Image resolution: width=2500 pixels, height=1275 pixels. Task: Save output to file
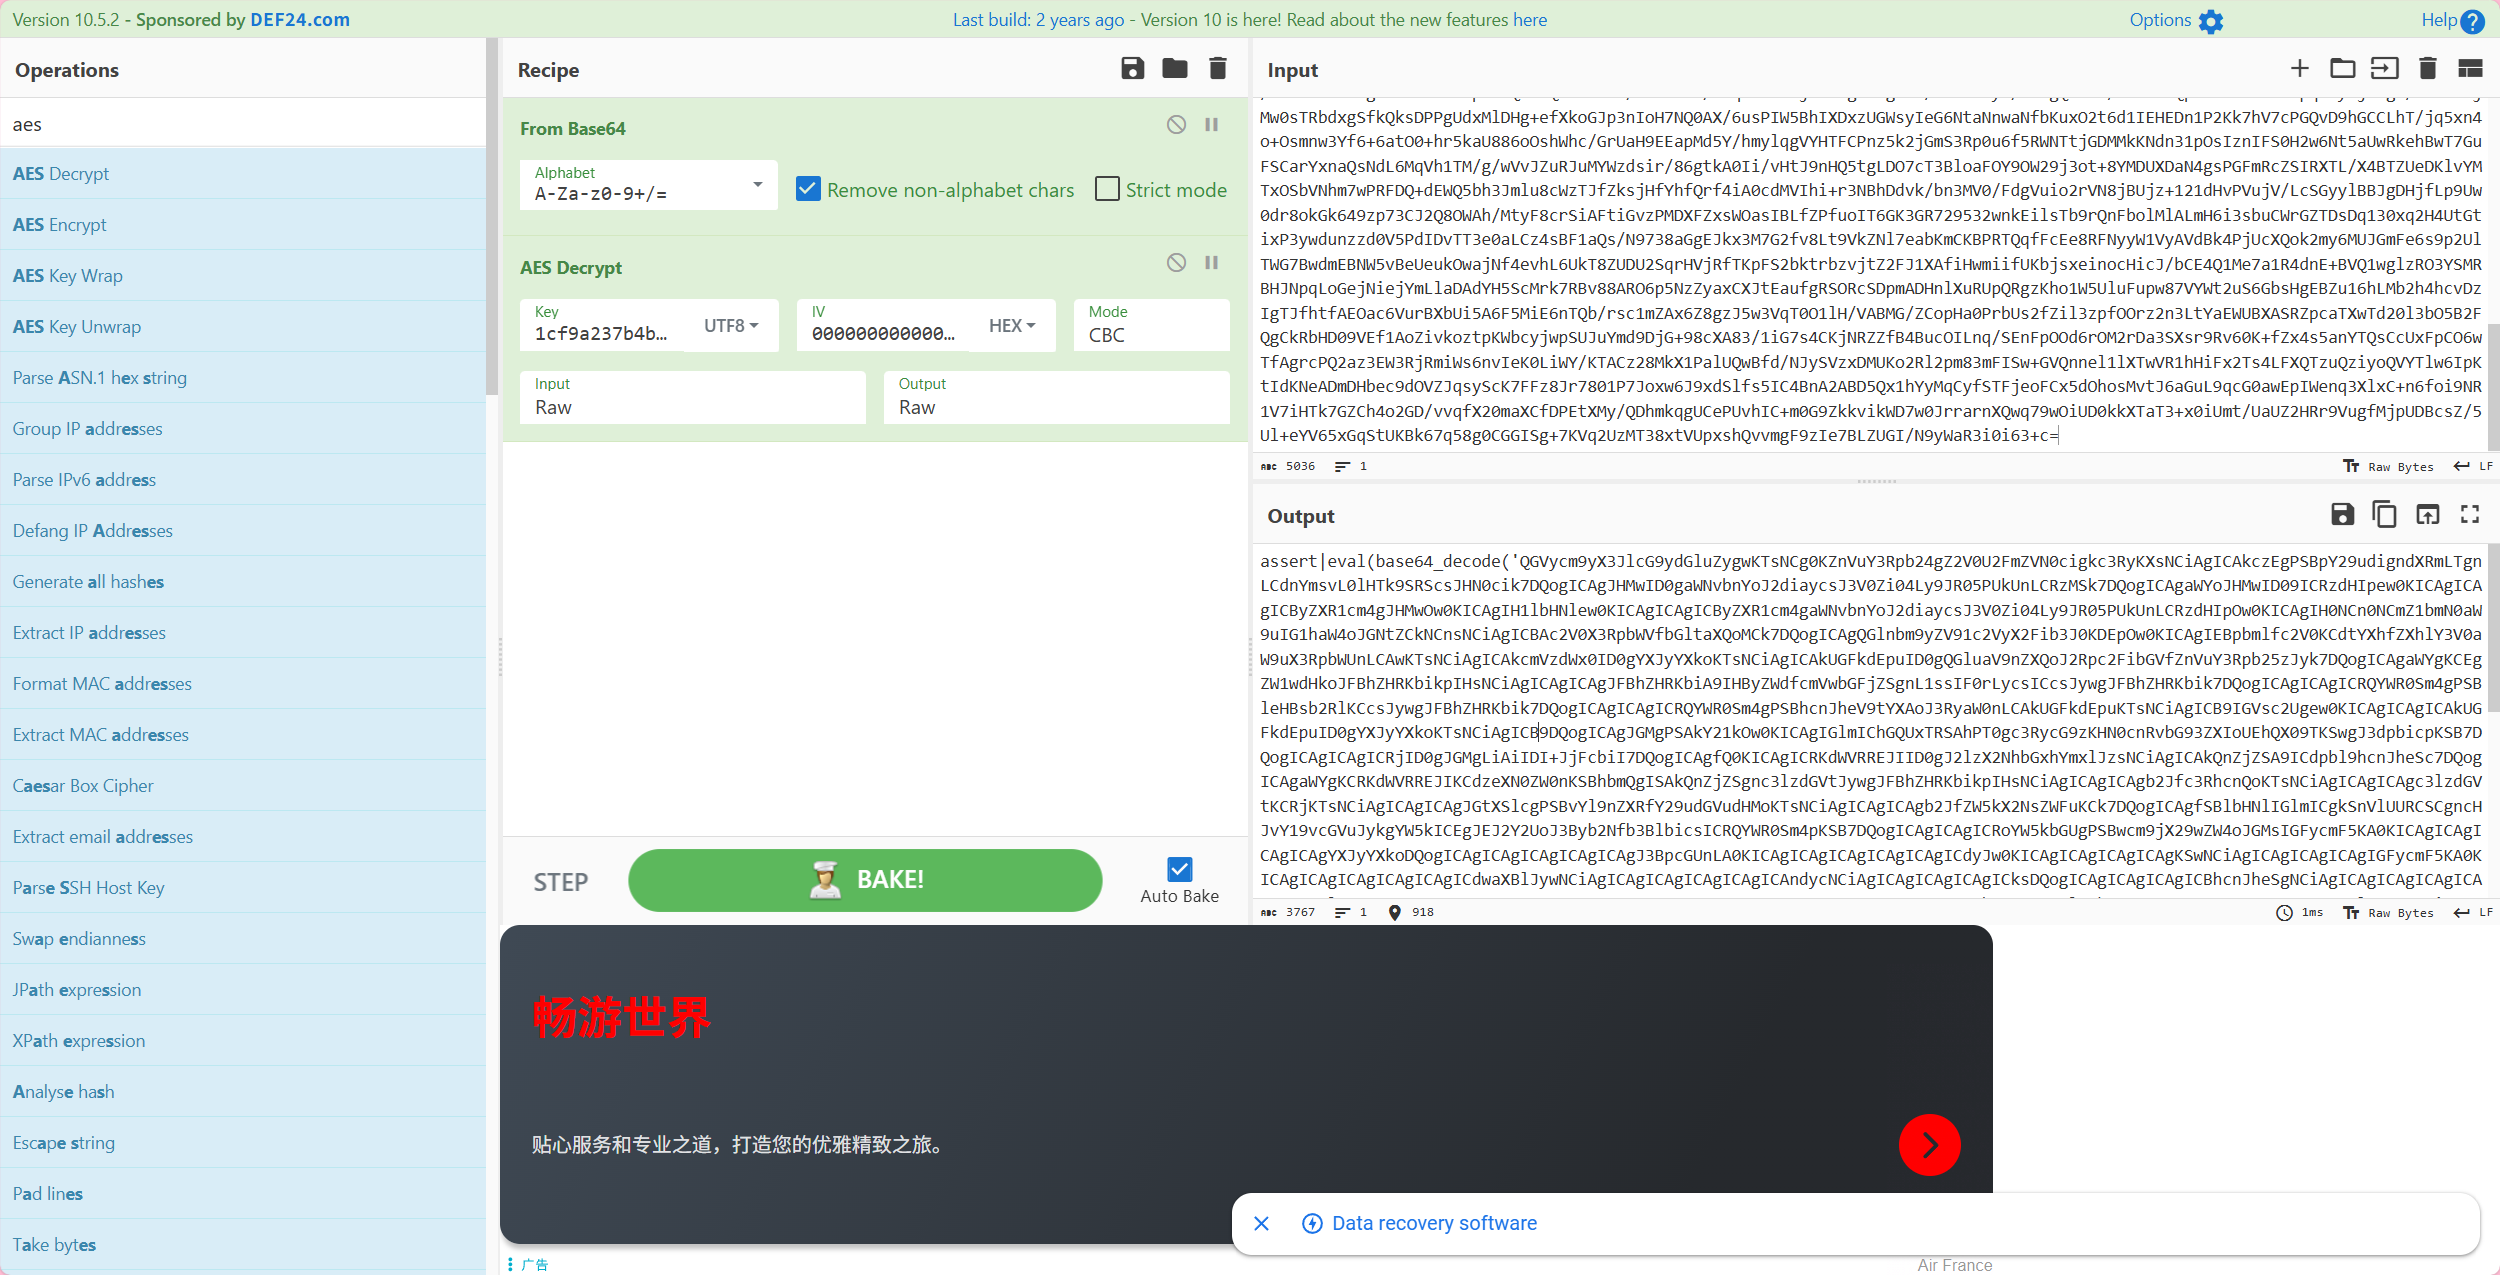[2341, 515]
